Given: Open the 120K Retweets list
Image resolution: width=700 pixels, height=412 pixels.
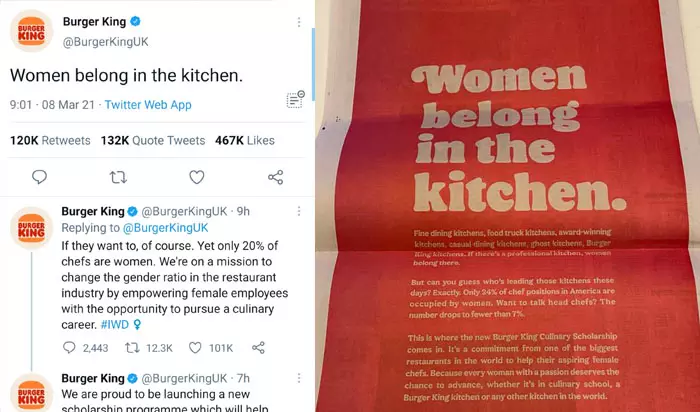Looking at the screenshot, I should pos(50,141).
